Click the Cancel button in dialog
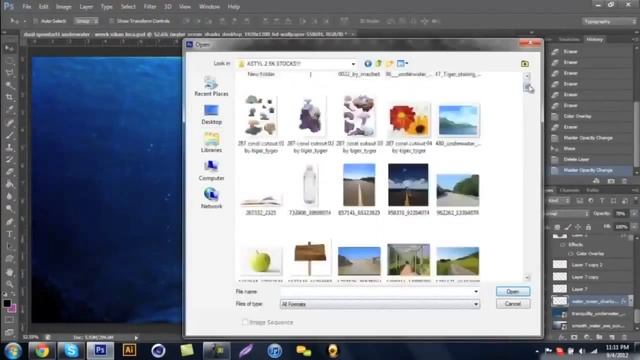This screenshot has height=360, width=640. point(513,304)
